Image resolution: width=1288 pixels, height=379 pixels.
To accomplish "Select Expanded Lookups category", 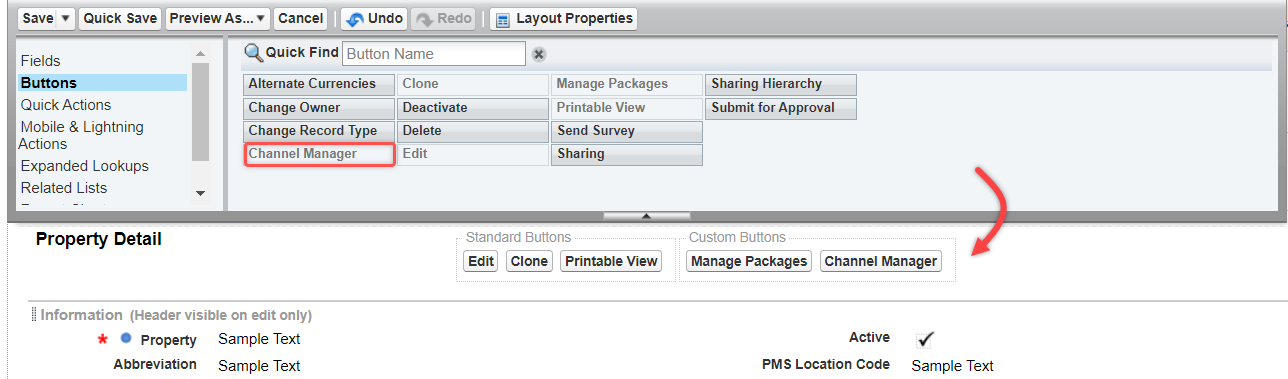I will pyautogui.click(x=85, y=166).
